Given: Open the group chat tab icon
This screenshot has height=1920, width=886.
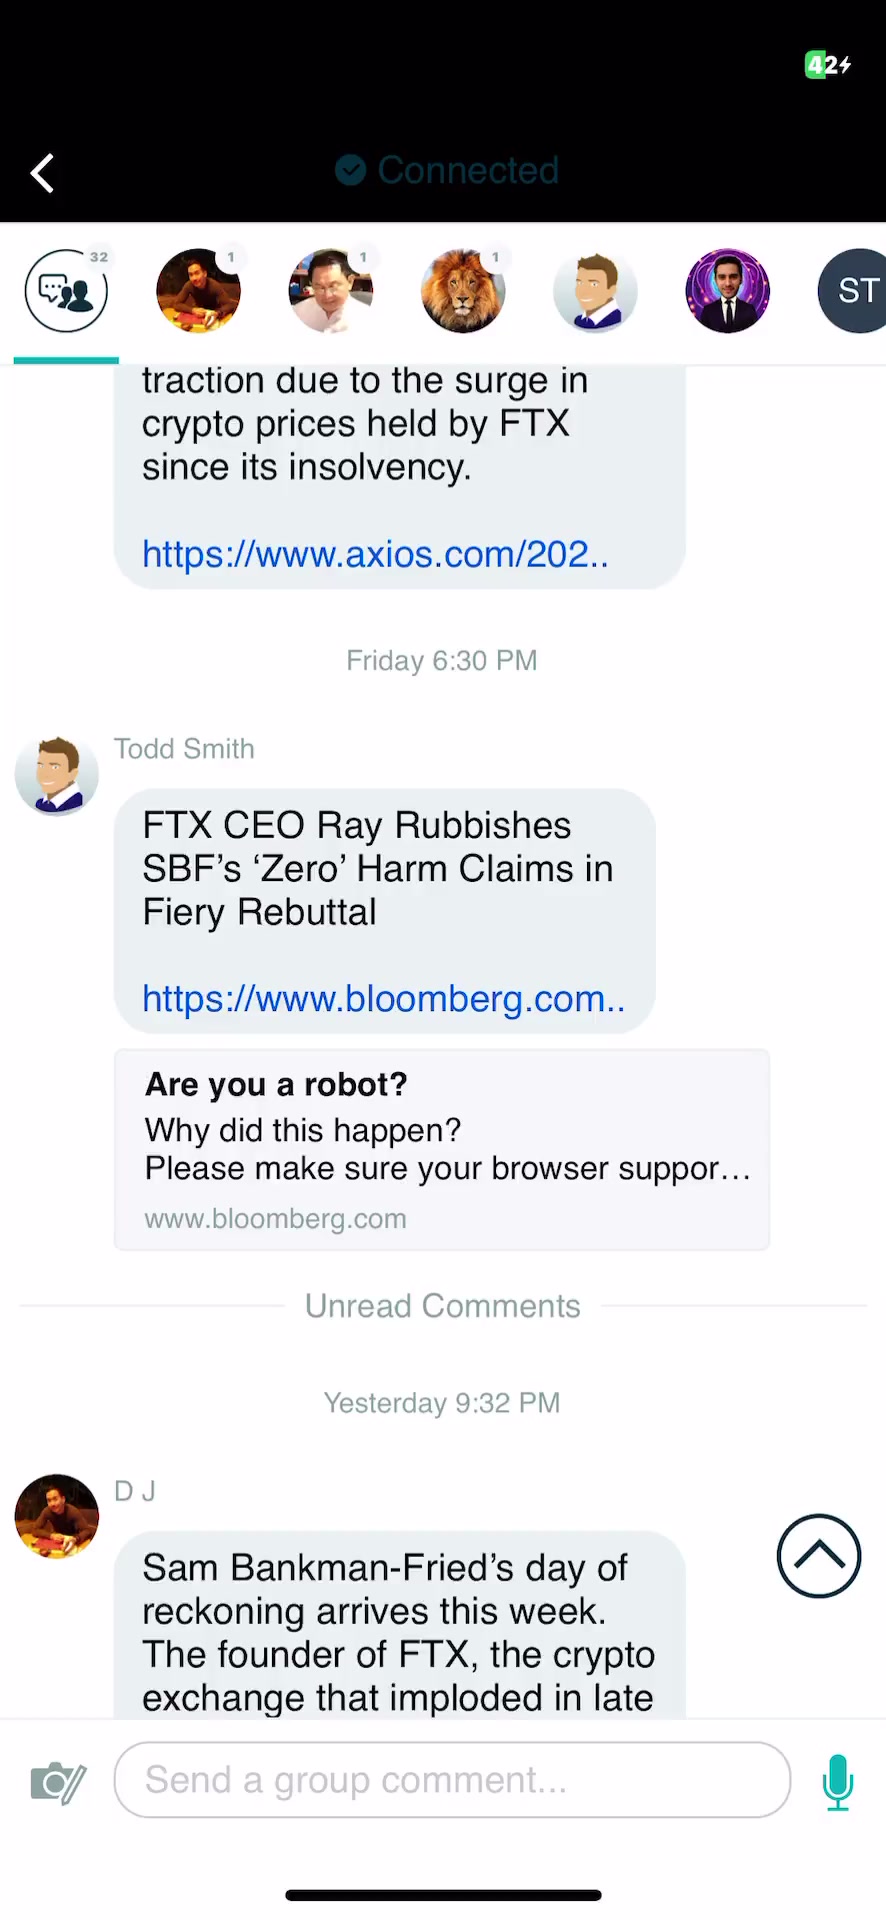Looking at the screenshot, I should click(66, 291).
